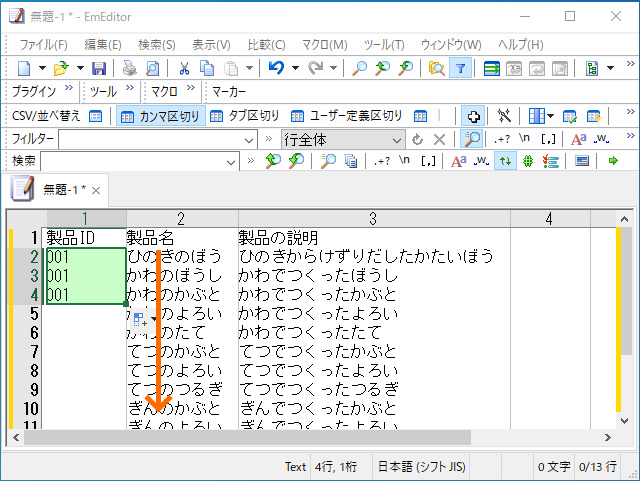The height and width of the screenshot is (481, 640).
Task: Click find previous icon in Search bar
Action: pyautogui.click(x=273, y=161)
